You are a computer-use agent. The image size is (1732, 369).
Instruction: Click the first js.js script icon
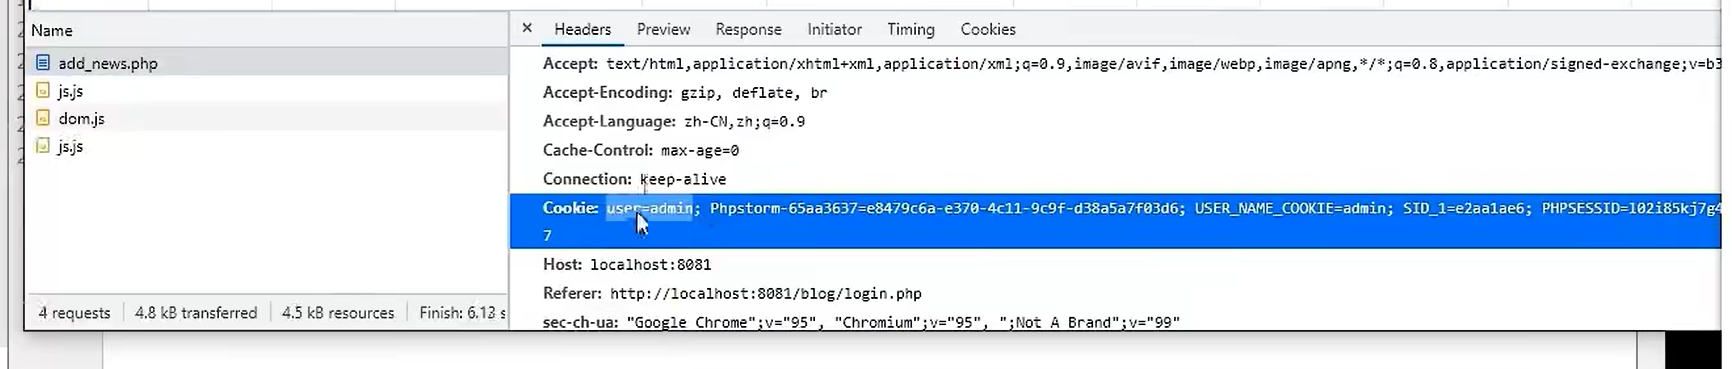[x=43, y=90]
